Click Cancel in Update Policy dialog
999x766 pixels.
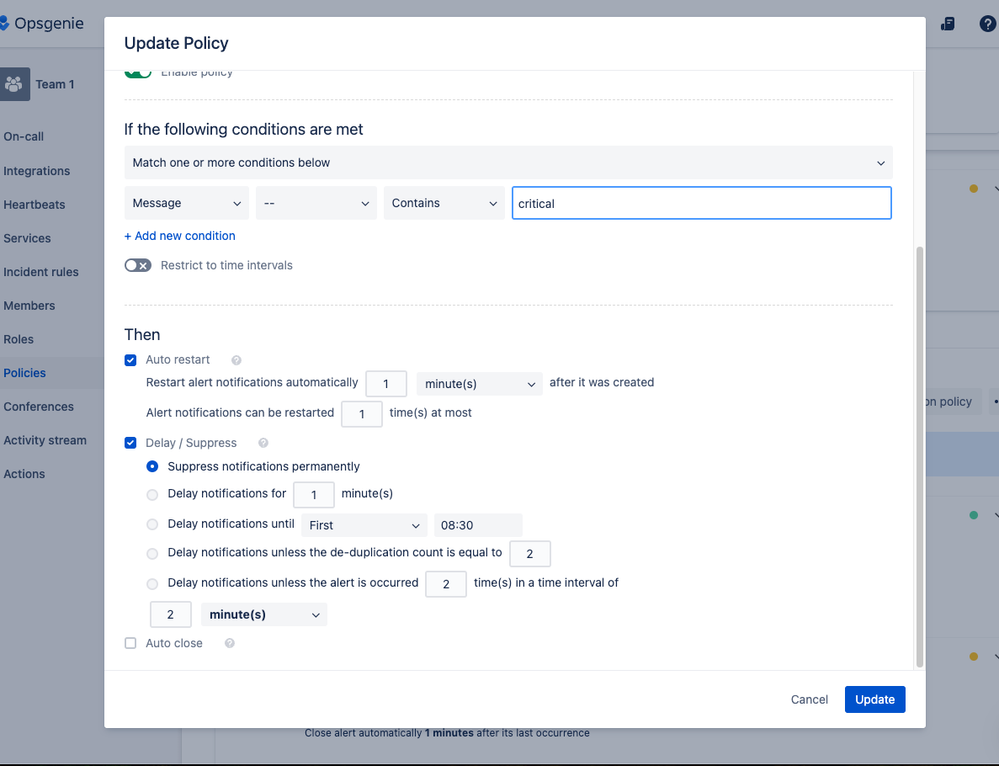click(x=809, y=699)
